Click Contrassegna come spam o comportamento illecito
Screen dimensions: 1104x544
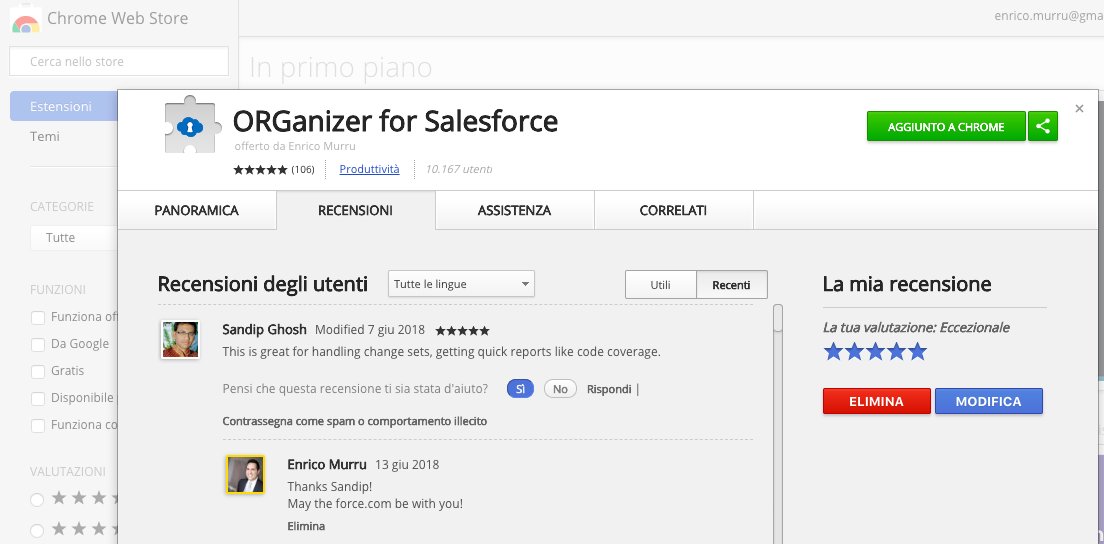pyautogui.click(x=355, y=421)
